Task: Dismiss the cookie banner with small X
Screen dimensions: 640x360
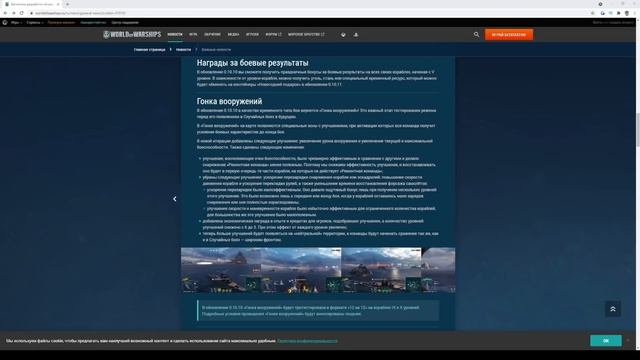Action: coord(628,340)
